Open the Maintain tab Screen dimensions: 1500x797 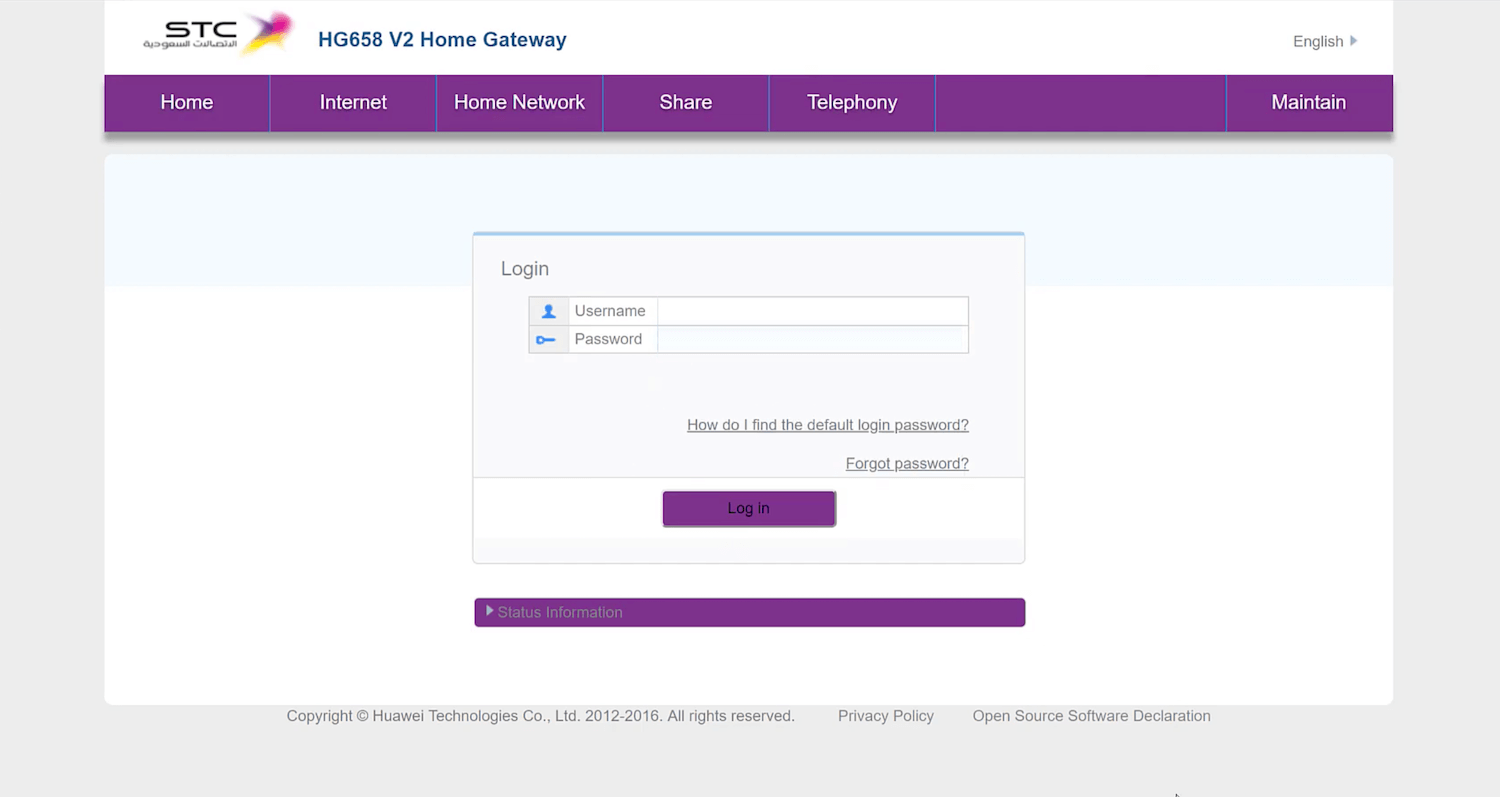[x=1309, y=103]
